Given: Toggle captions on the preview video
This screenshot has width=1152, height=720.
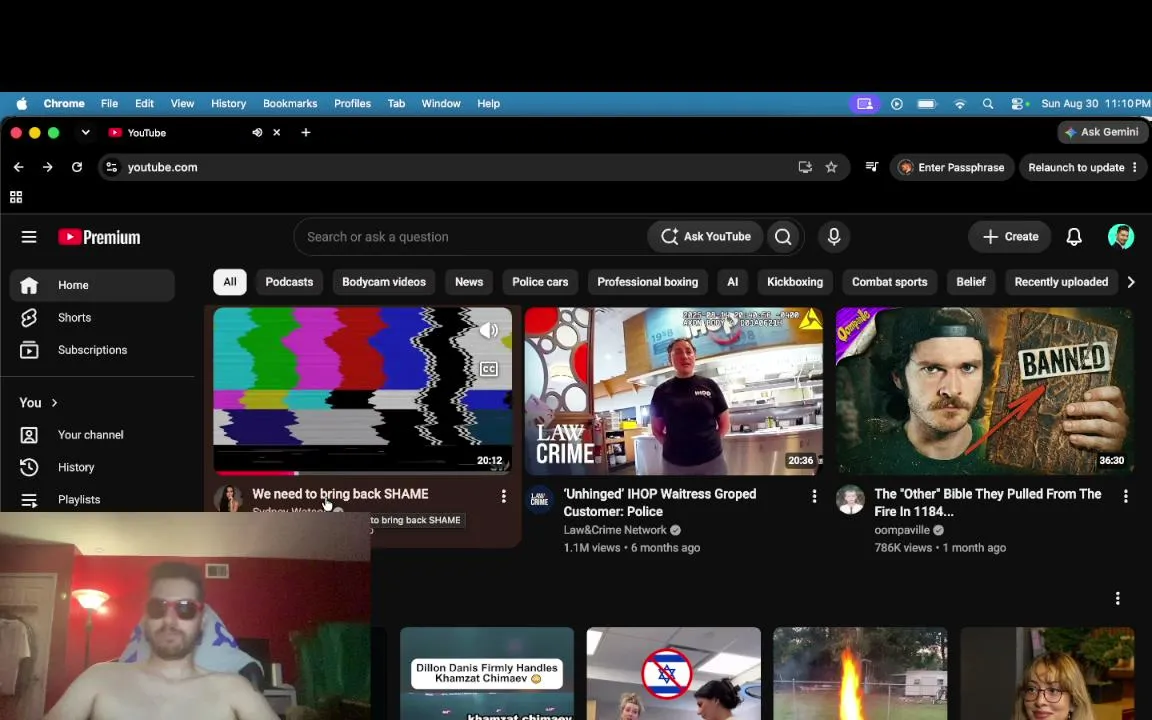Looking at the screenshot, I should (489, 368).
